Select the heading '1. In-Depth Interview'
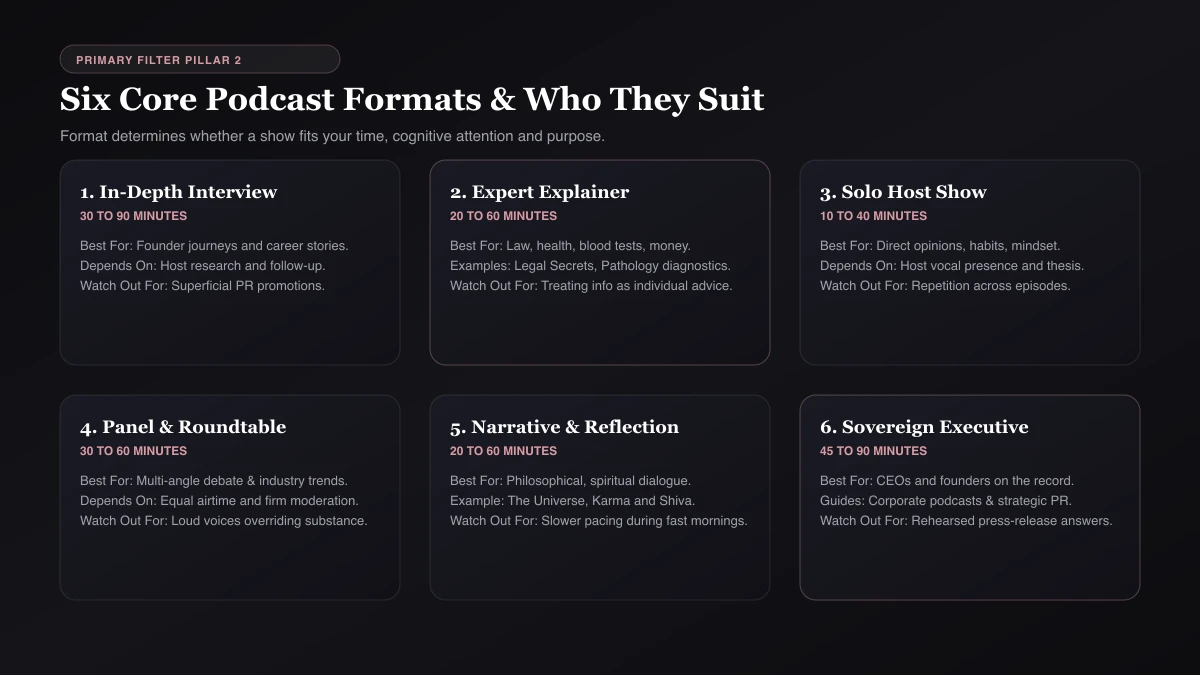1200x675 pixels. click(x=179, y=192)
